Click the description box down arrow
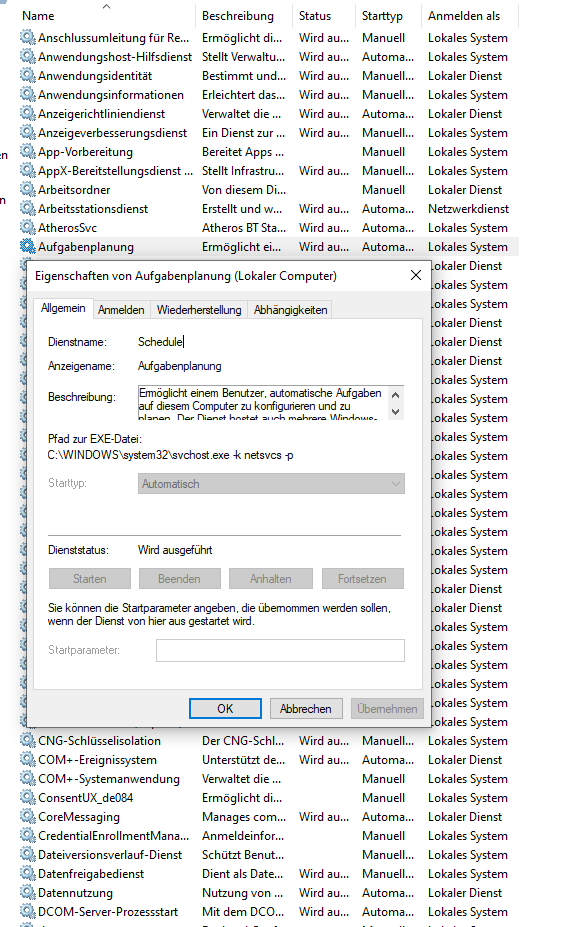The height and width of the screenshot is (927, 561). click(396, 411)
